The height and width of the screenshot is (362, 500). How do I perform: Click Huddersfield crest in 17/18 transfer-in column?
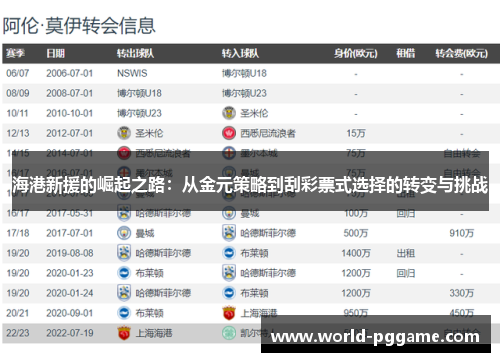click(229, 233)
